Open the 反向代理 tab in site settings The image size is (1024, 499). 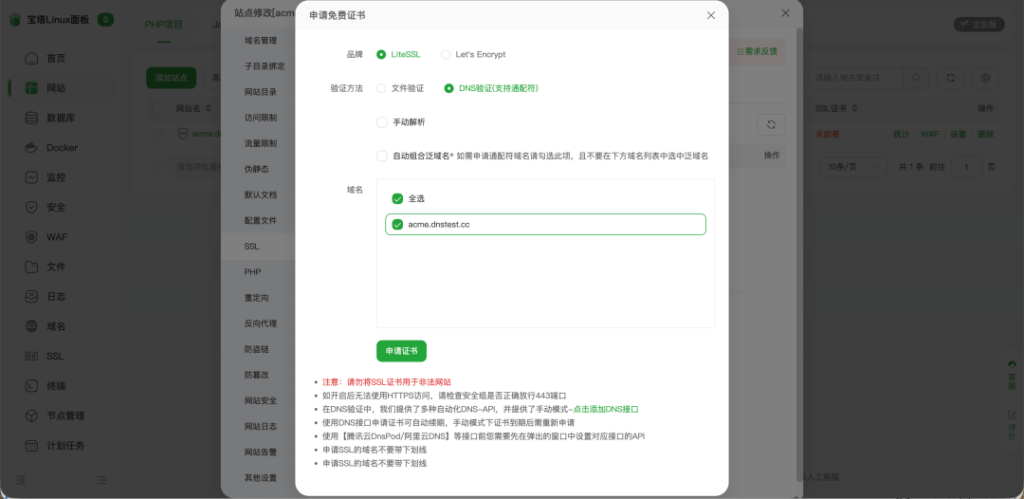(261, 323)
